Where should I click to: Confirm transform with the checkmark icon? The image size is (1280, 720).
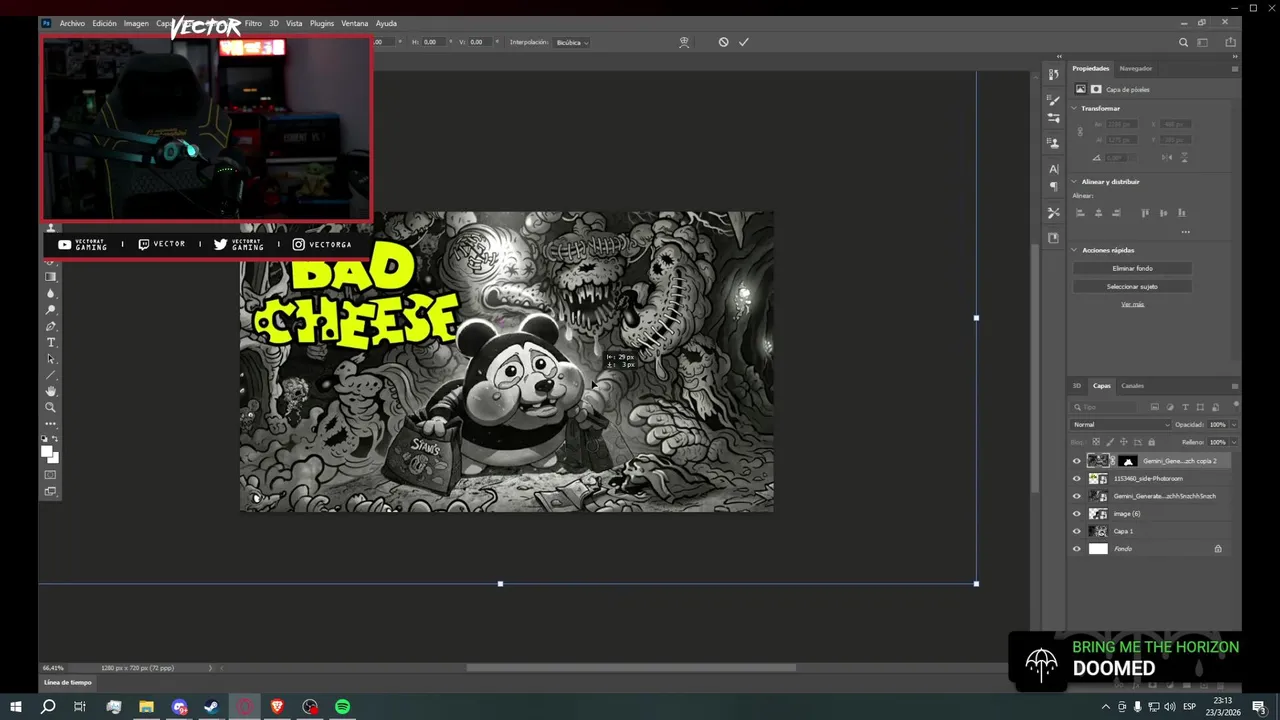[x=743, y=42]
